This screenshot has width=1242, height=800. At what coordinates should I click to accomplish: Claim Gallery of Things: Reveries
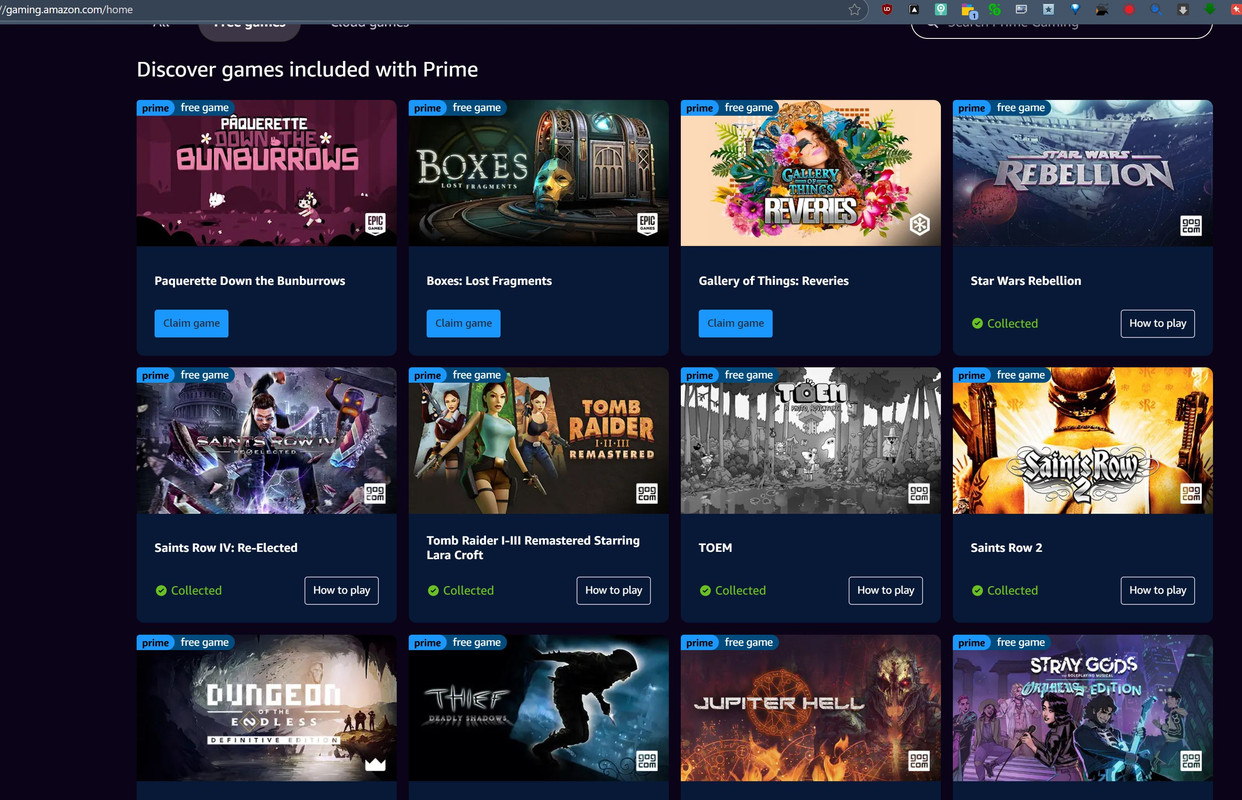[735, 323]
